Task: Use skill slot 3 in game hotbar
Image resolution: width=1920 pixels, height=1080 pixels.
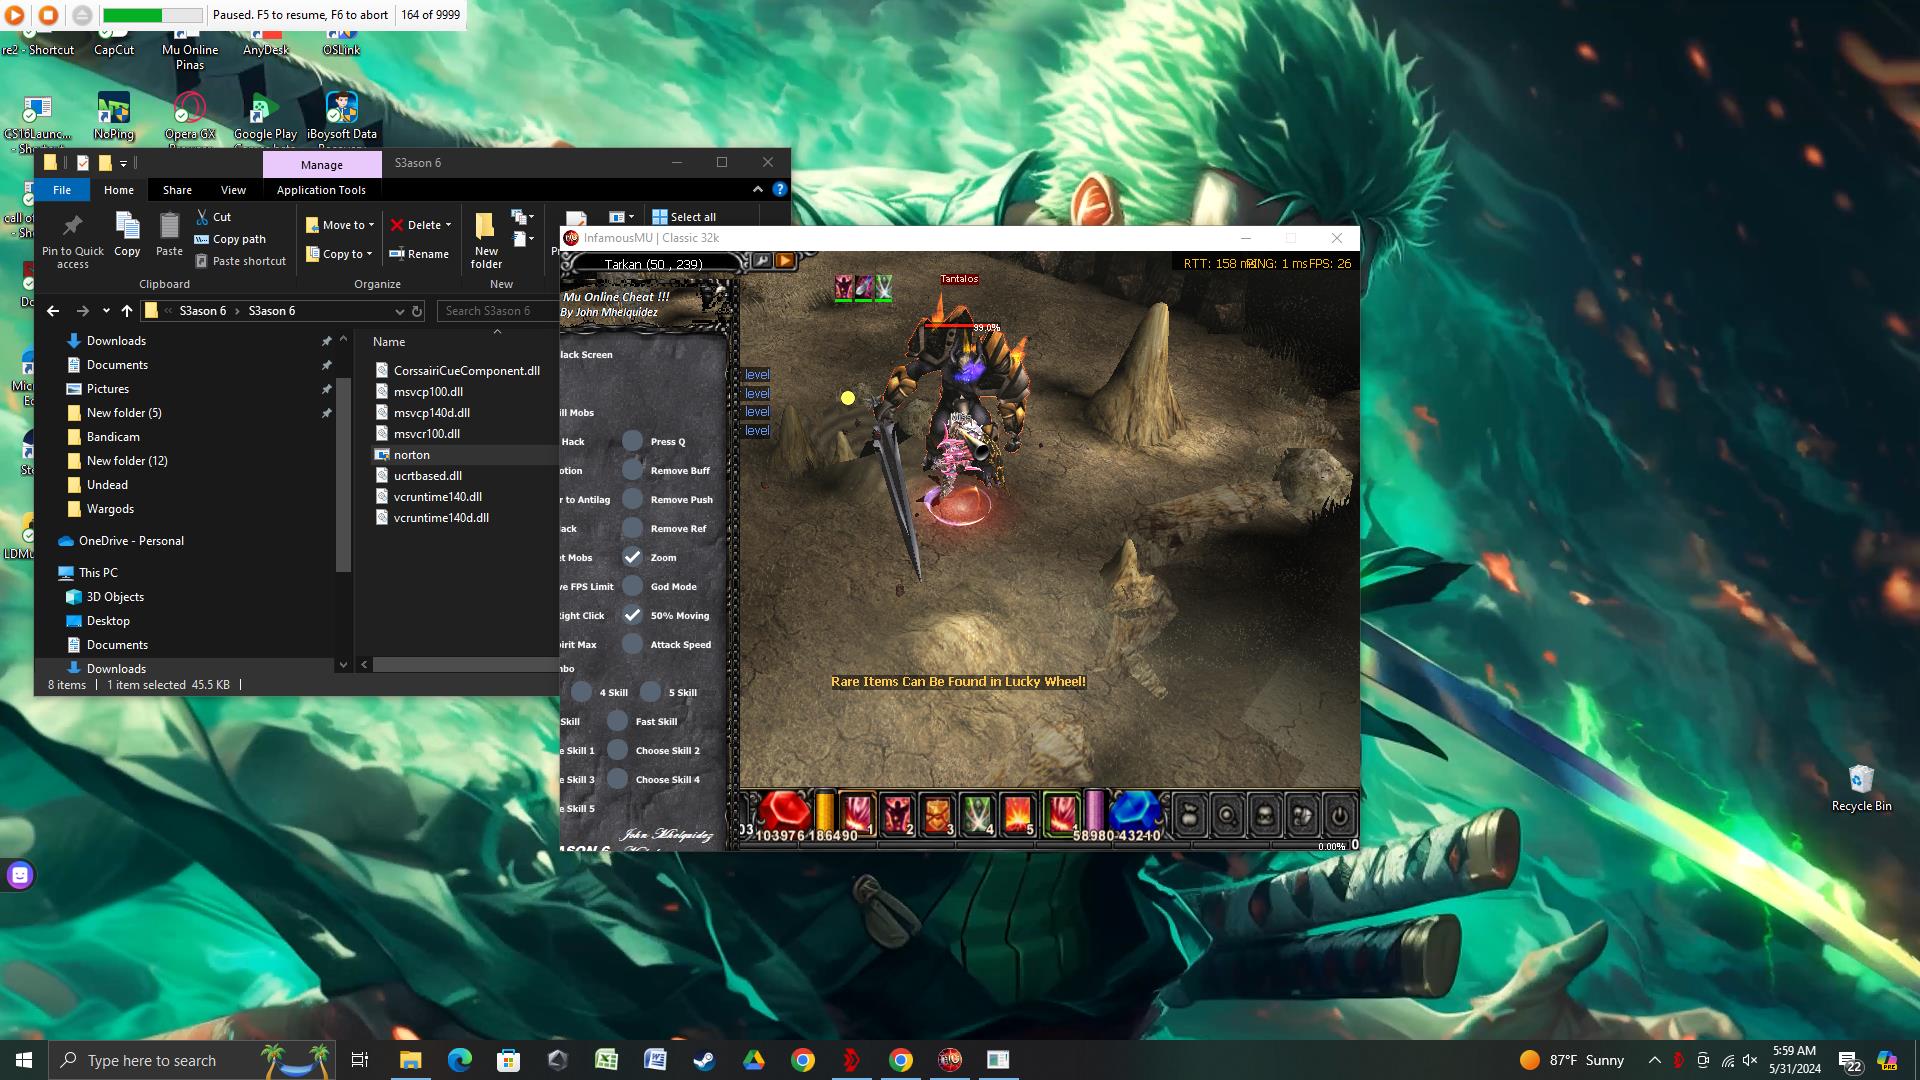Action: click(x=937, y=813)
